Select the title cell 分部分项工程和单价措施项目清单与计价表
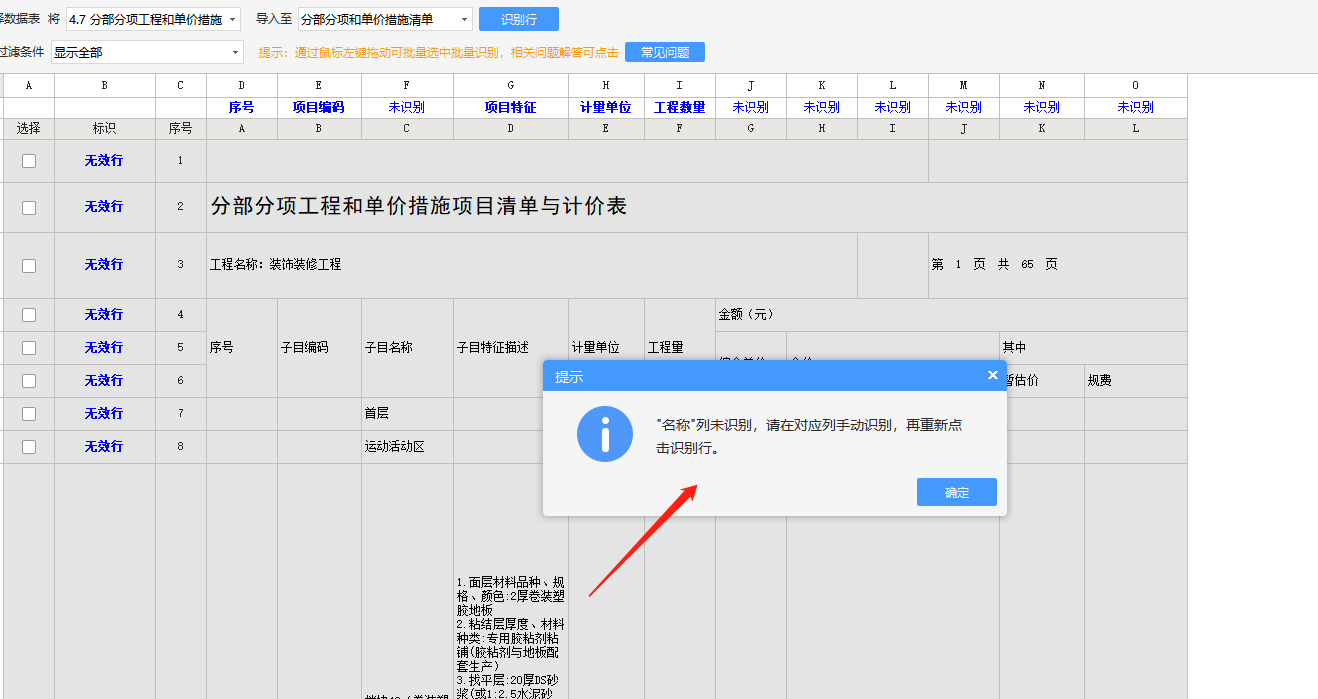1318x699 pixels. pyautogui.click(x=697, y=207)
